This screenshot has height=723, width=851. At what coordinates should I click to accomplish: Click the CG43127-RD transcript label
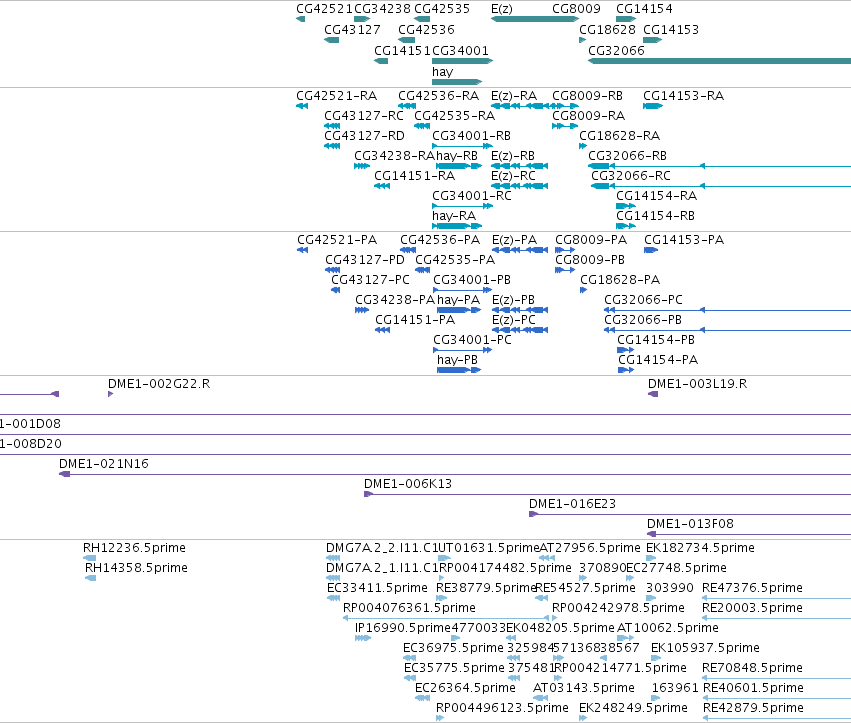[x=364, y=136]
